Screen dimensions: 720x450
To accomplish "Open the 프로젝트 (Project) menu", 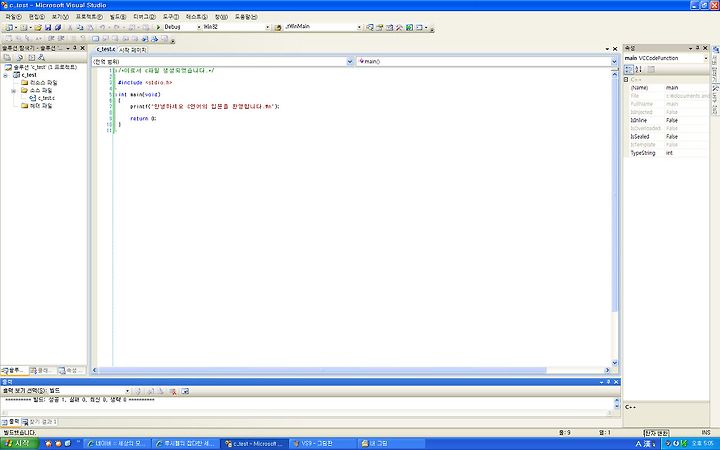I will coord(89,17).
